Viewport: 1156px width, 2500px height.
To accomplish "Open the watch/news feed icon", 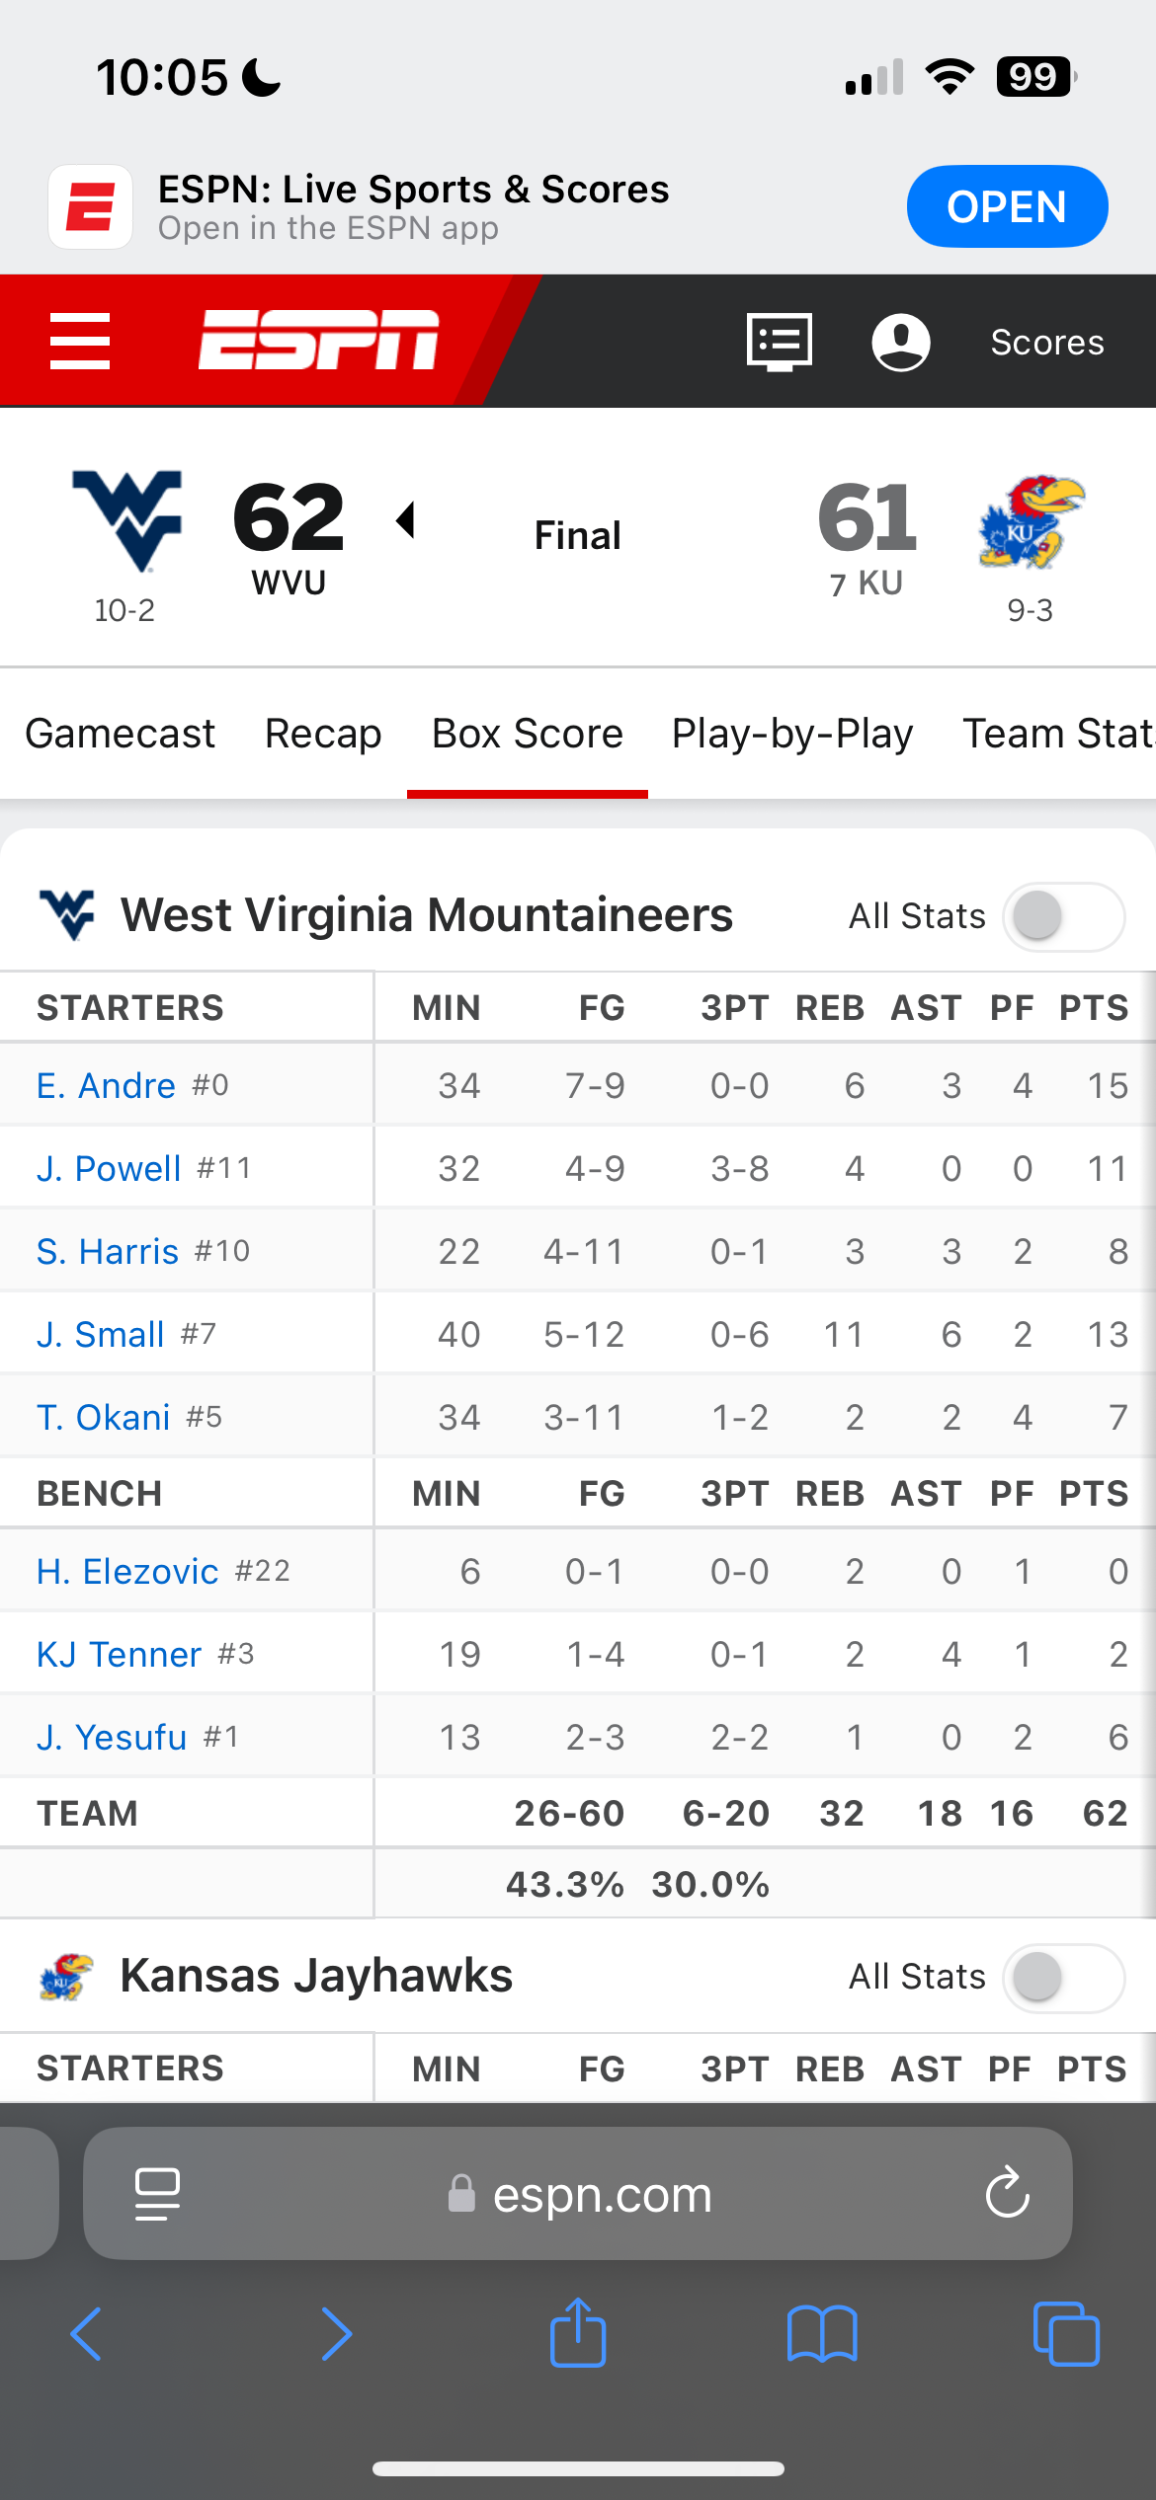I will pyautogui.click(x=779, y=342).
